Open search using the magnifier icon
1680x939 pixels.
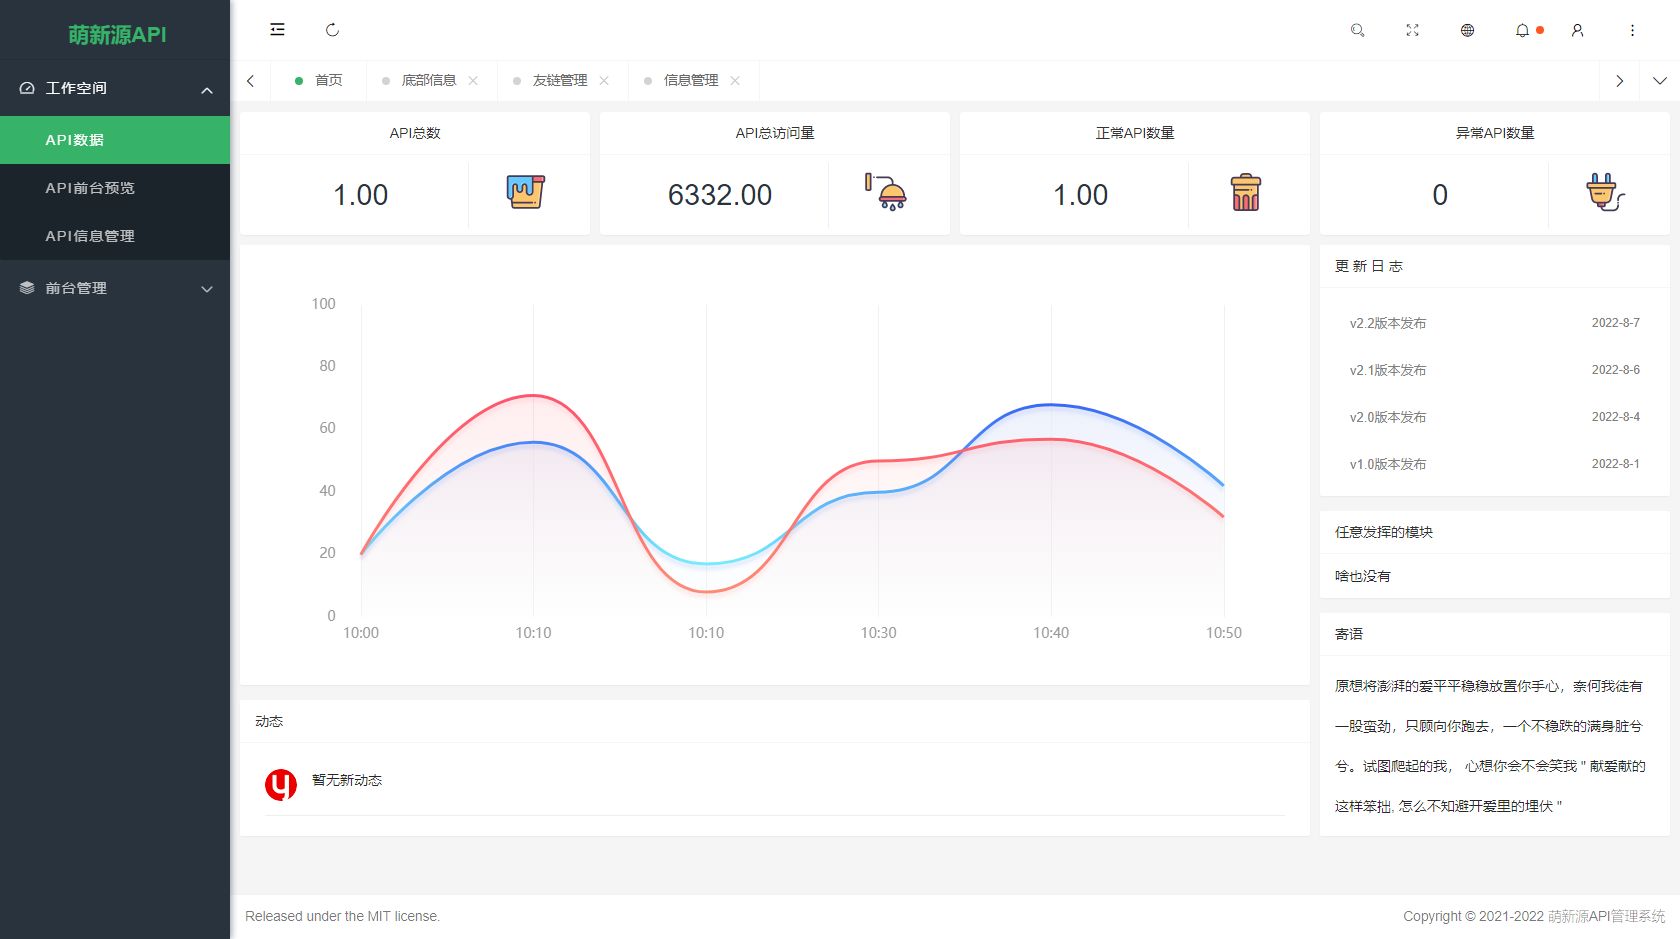pos(1357,30)
